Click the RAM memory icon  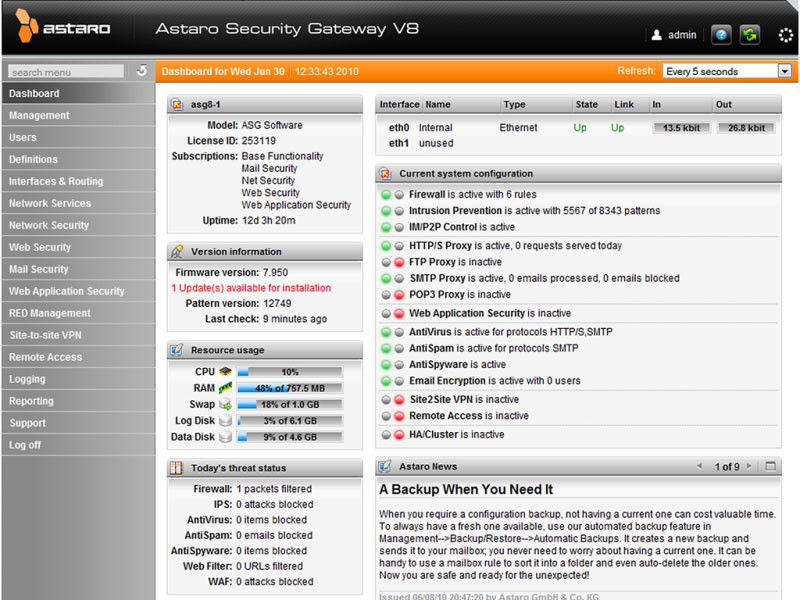(x=225, y=388)
